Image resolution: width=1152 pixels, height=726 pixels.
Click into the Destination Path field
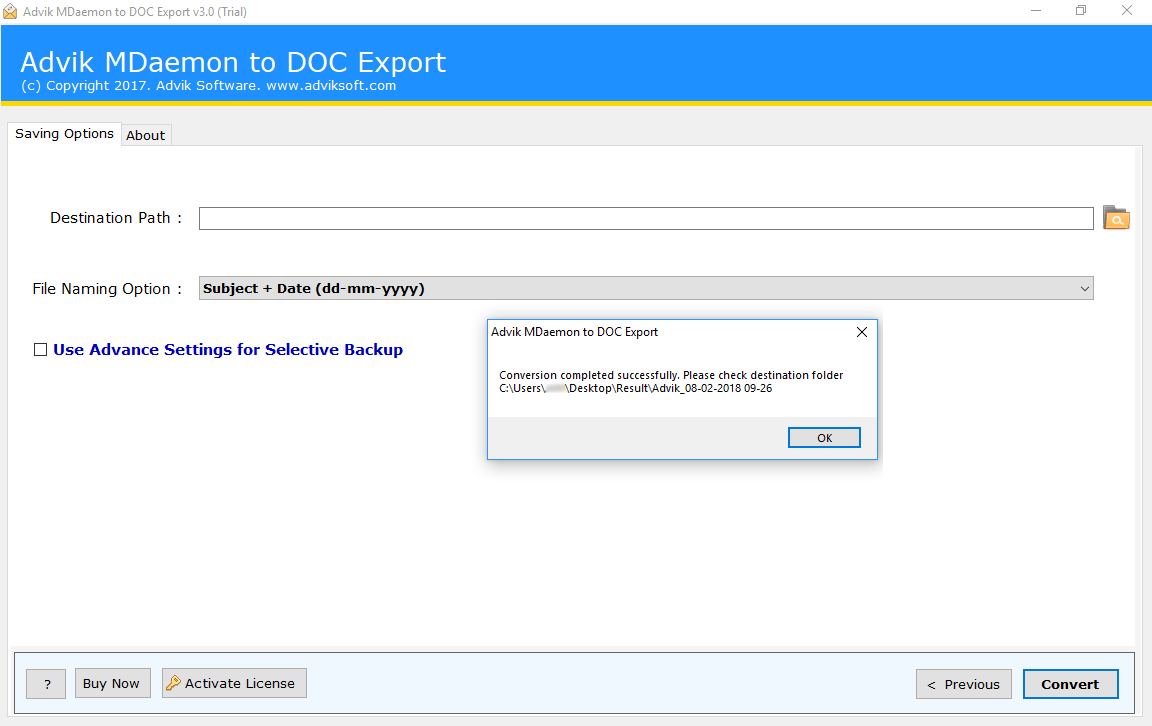pyautogui.click(x=646, y=218)
